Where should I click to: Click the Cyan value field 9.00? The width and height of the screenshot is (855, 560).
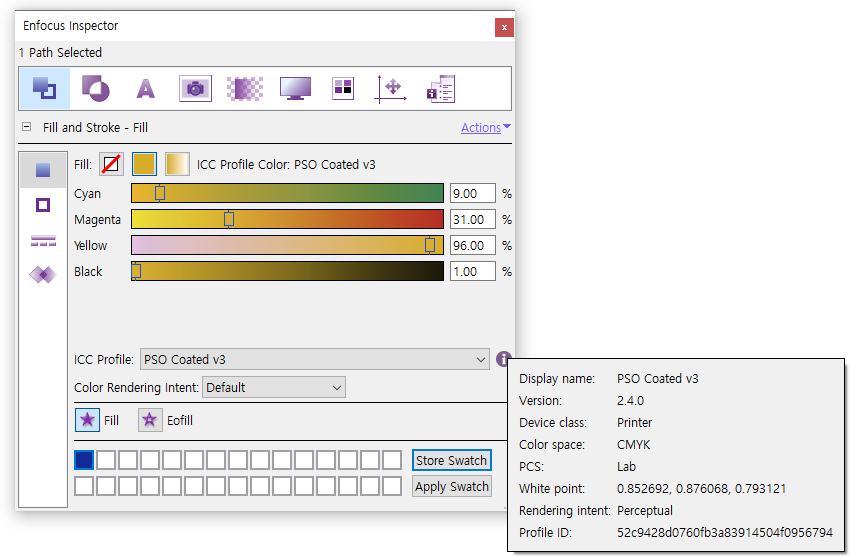pos(473,194)
